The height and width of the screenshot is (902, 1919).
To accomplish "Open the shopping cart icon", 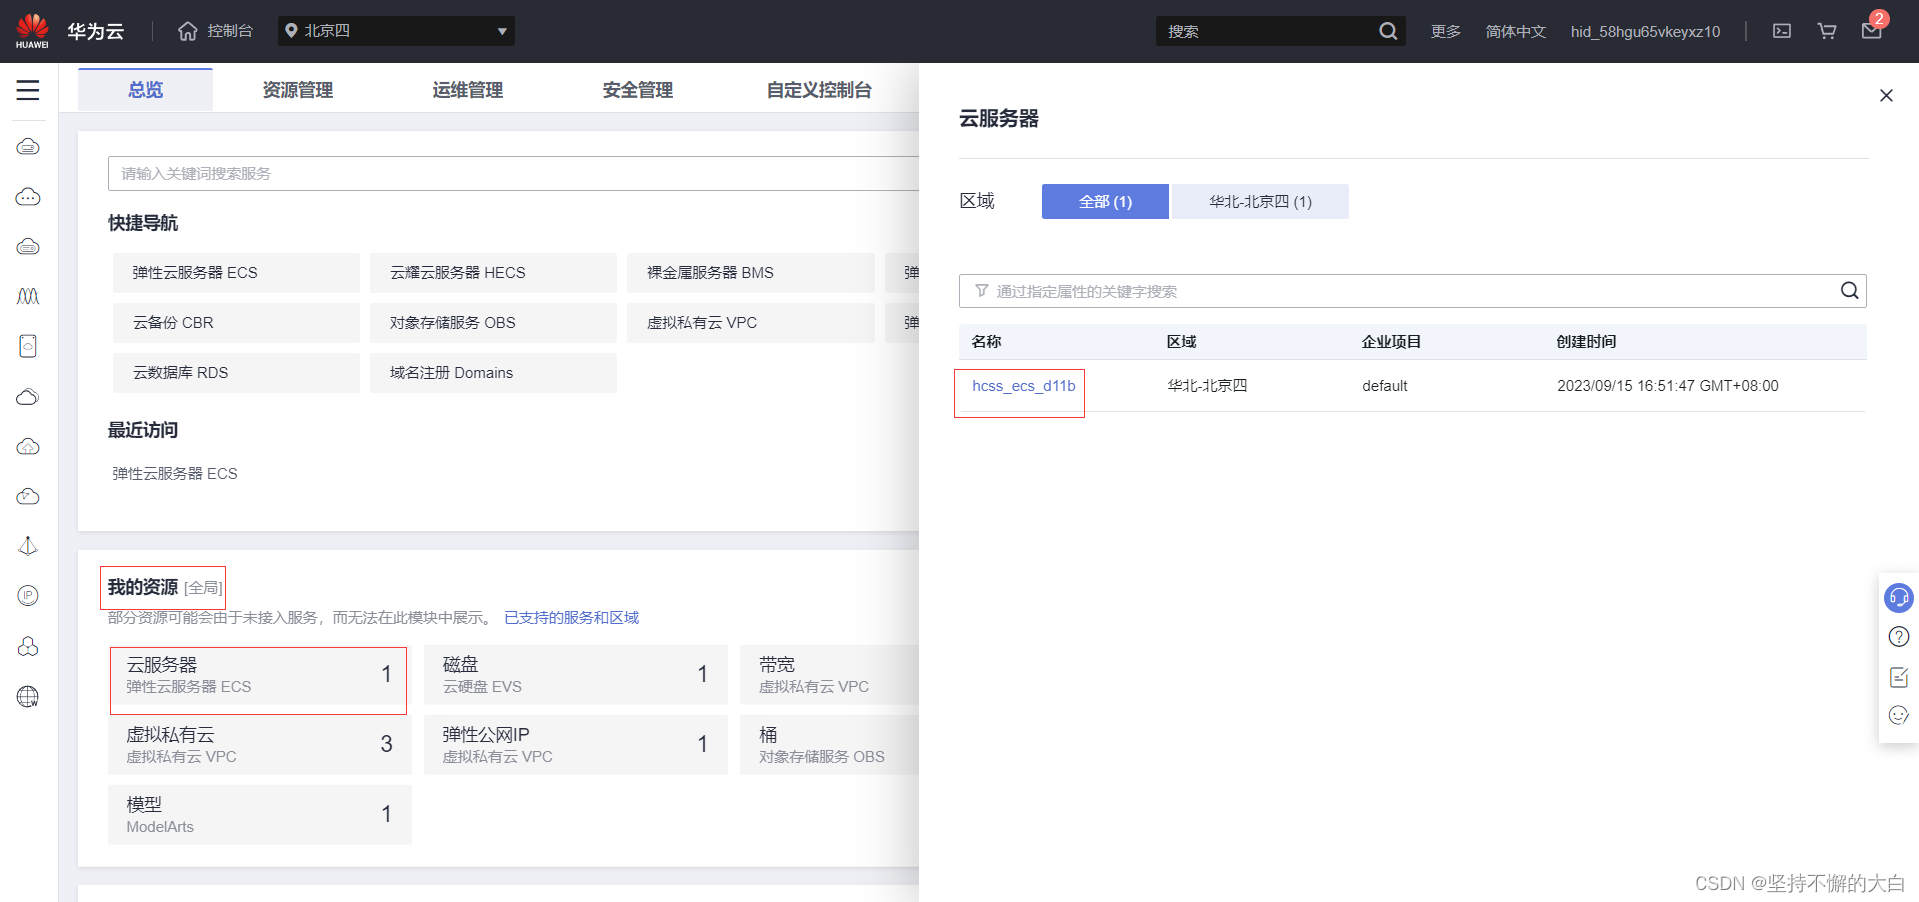I will (x=1827, y=31).
